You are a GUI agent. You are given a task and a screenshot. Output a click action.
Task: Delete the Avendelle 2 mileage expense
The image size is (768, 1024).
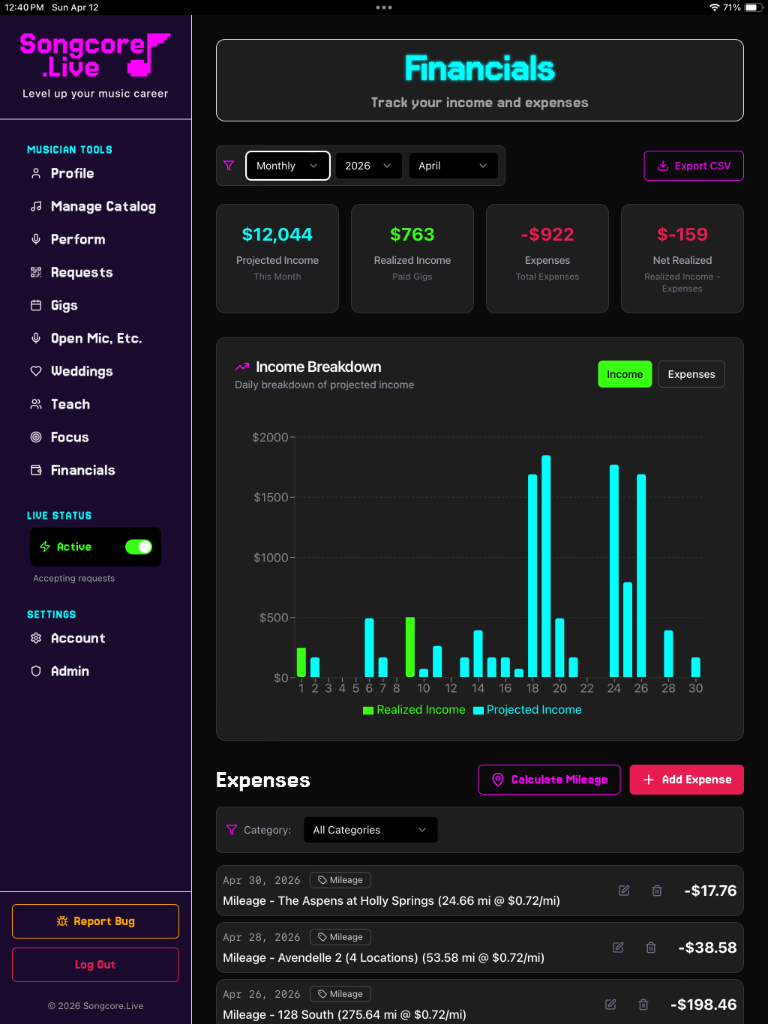click(650, 947)
